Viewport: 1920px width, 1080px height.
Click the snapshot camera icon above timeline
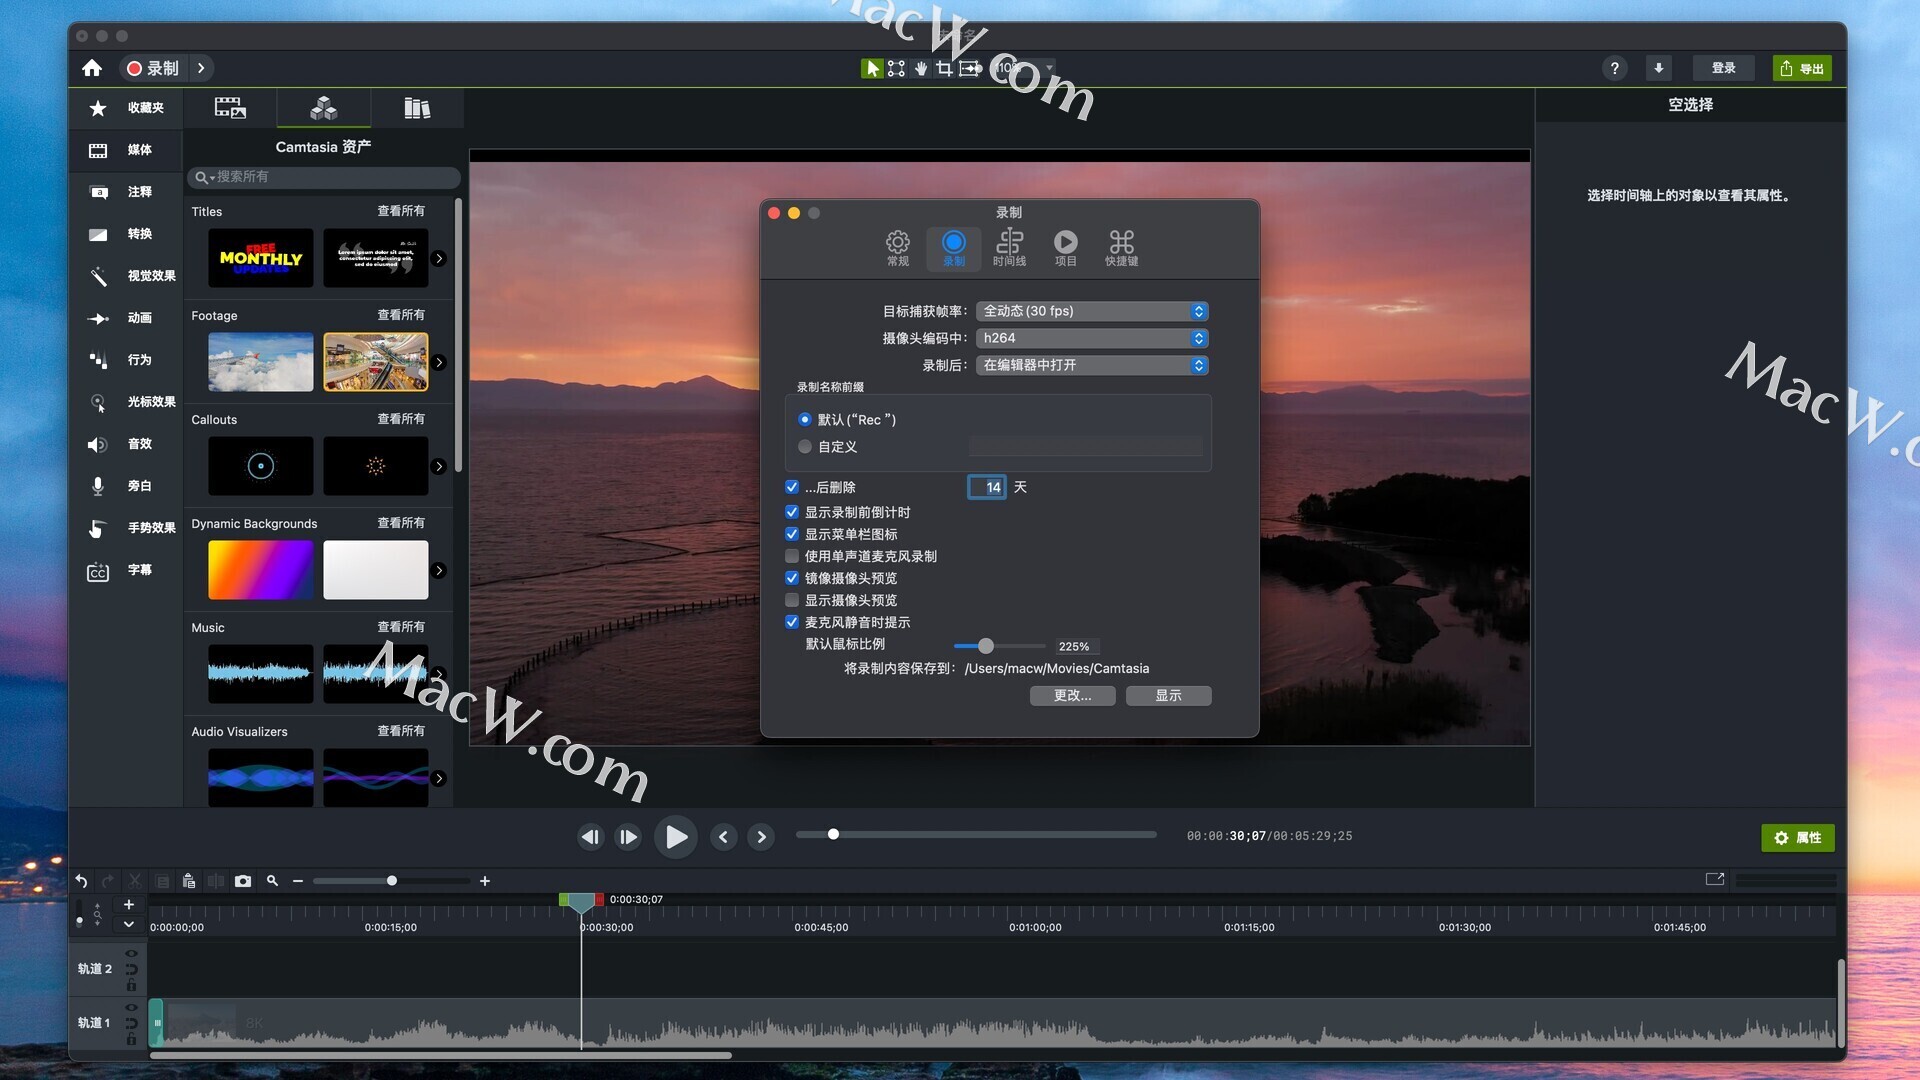(x=243, y=881)
